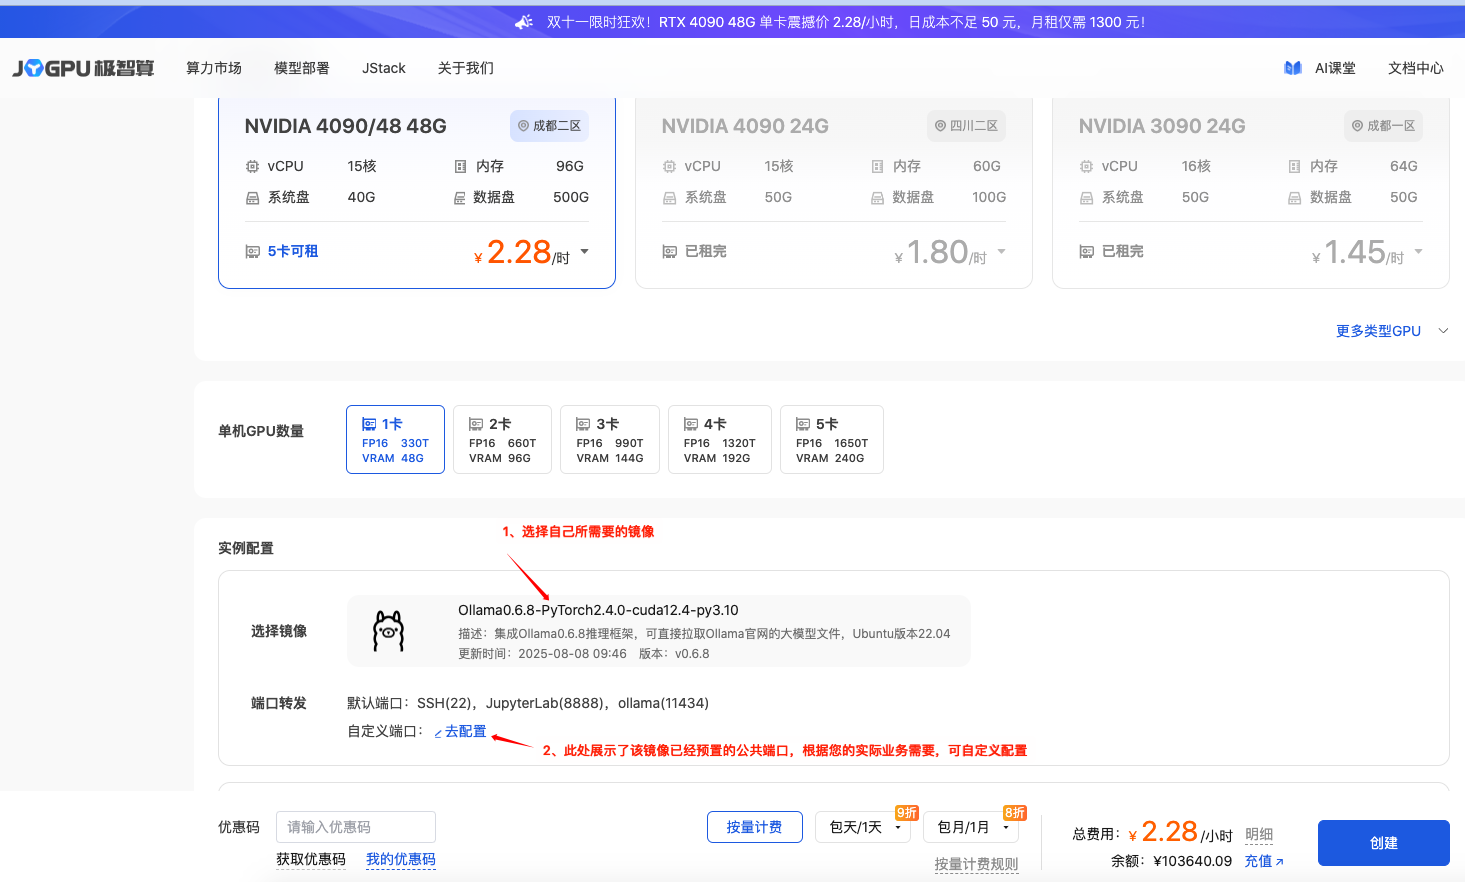Pick the 5卡 GPU quantity option
The height and width of the screenshot is (882, 1465).
pyautogui.click(x=832, y=439)
